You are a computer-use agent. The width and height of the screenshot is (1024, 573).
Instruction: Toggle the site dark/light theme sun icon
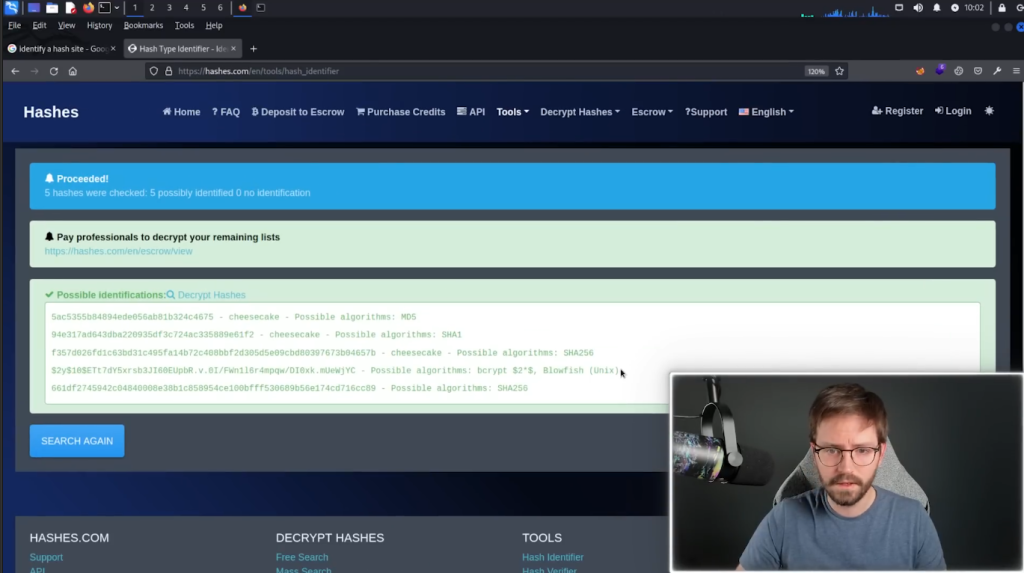(989, 111)
